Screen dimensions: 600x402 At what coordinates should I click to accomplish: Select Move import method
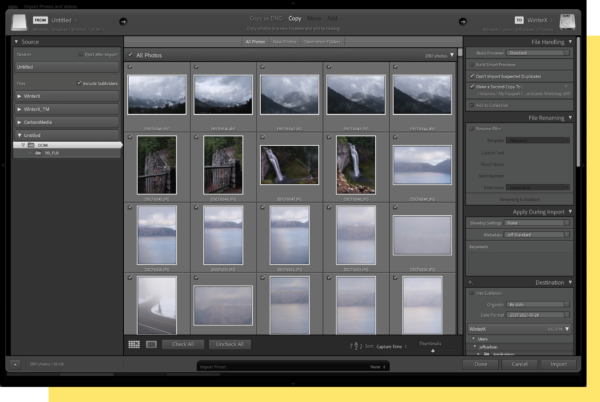[x=314, y=18]
